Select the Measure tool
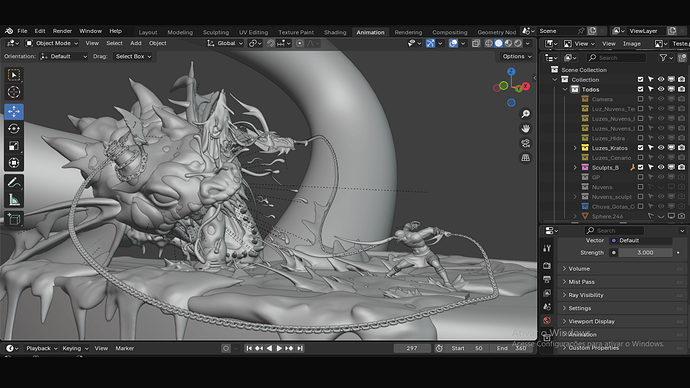This screenshot has width=690, height=388. pyautogui.click(x=14, y=200)
